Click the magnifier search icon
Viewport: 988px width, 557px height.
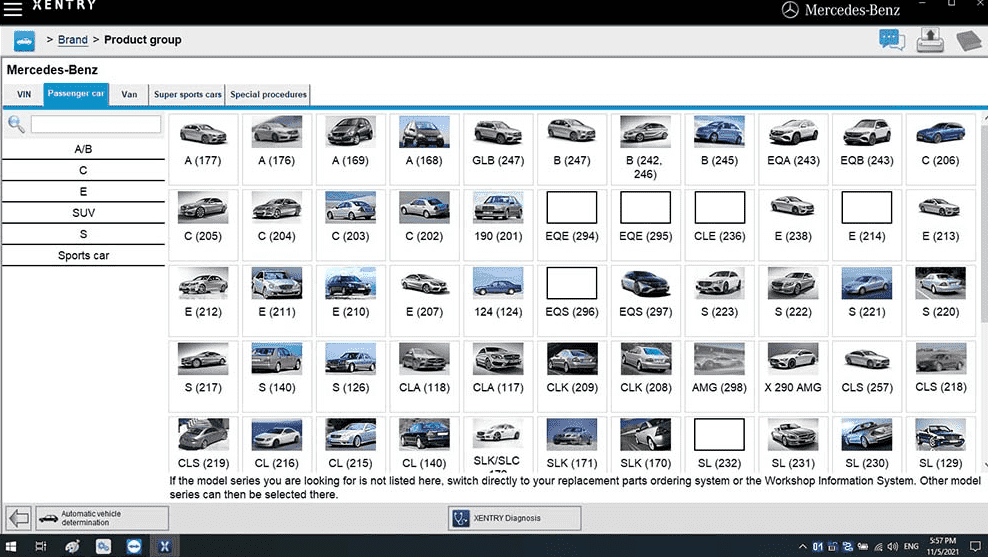16,124
